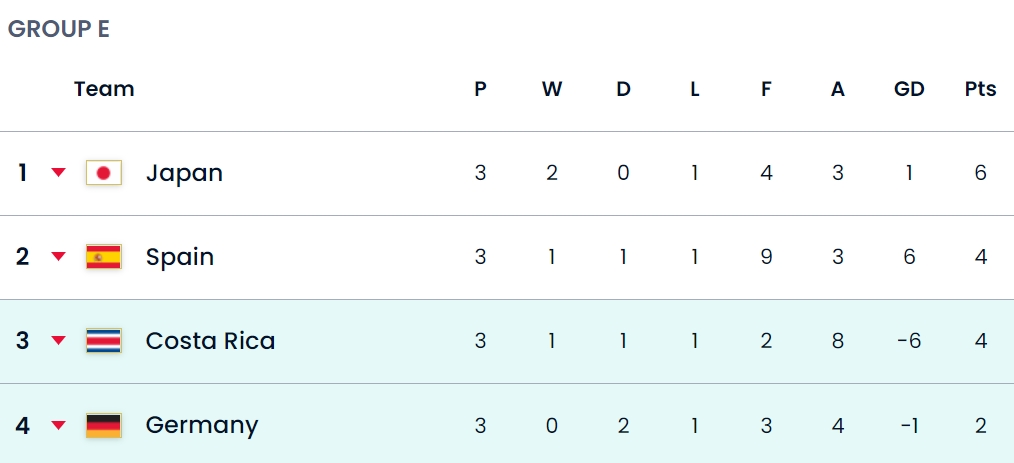Click the Germany flag icon
The height and width of the screenshot is (463, 1014).
coord(103,425)
